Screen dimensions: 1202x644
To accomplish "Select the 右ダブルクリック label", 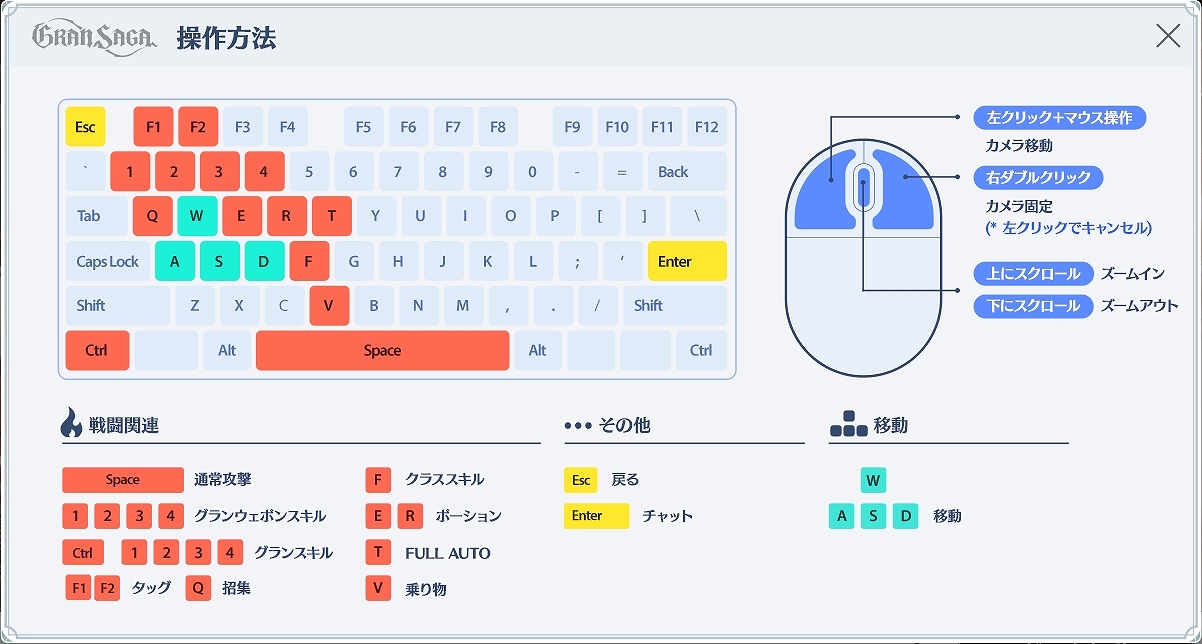I will point(1039,178).
